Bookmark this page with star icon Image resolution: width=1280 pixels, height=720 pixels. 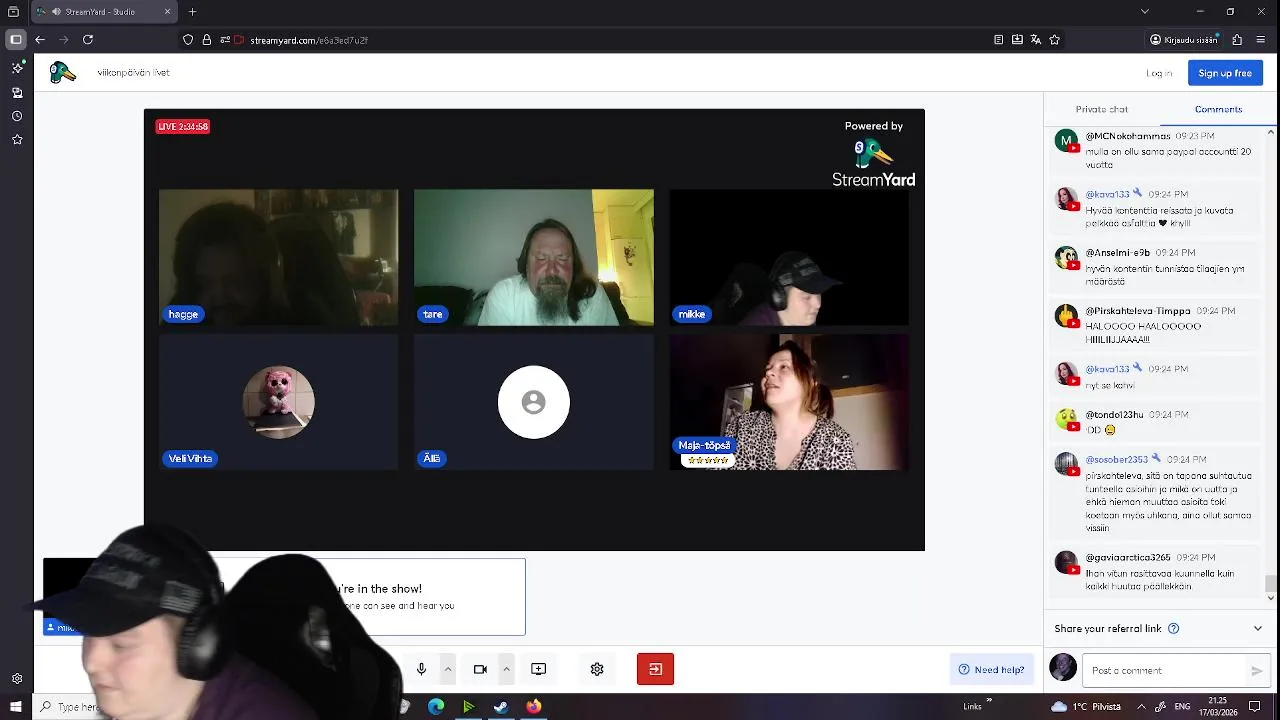pyautogui.click(x=1054, y=40)
